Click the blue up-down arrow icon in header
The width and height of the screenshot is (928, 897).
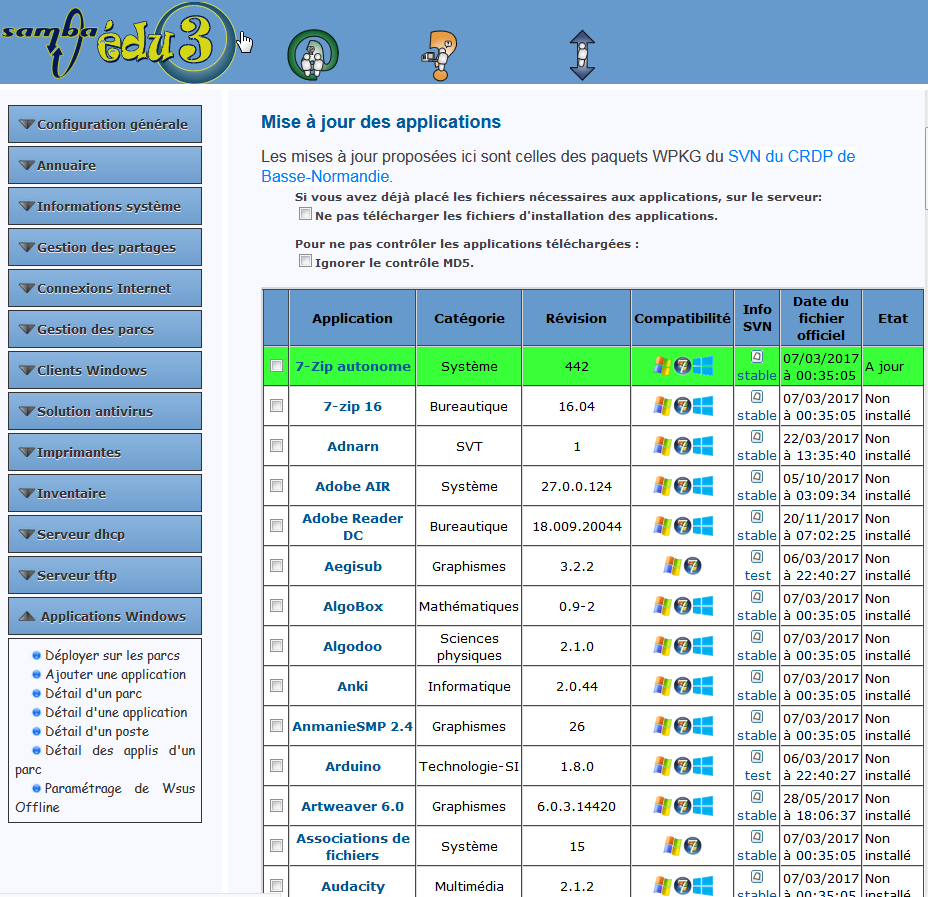[x=582, y=56]
